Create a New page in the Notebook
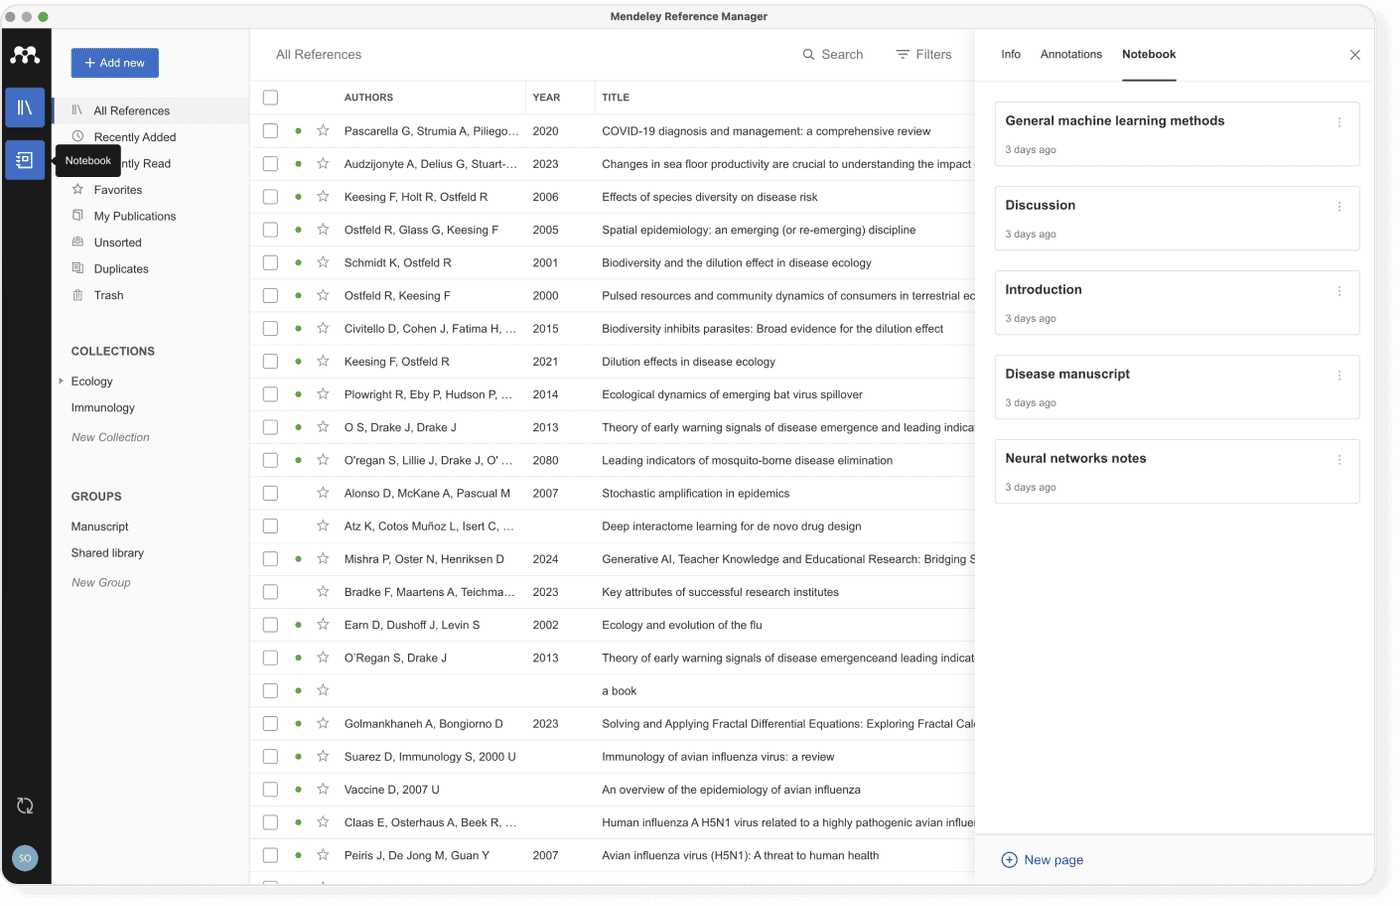 point(1042,859)
